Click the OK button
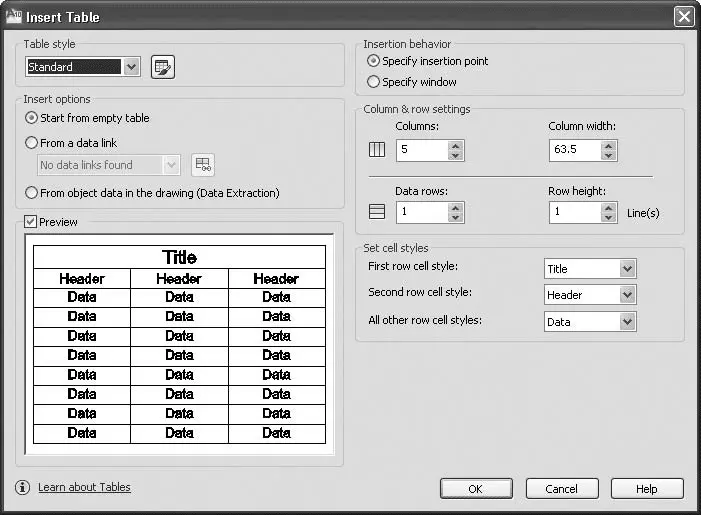The width and height of the screenshot is (701, 515). click(476, 489)
